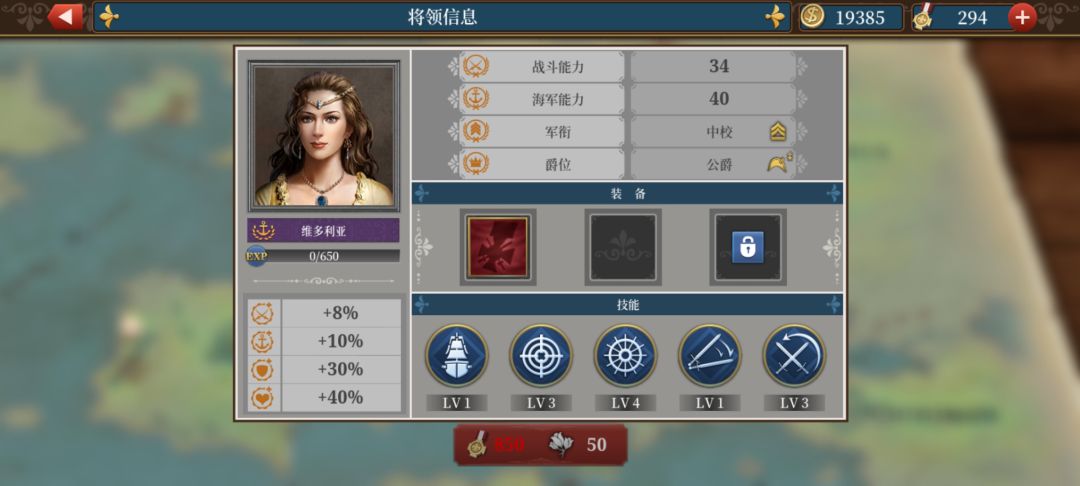
Task: Select the ship's wheel skill icon
Action: point(625,355)
